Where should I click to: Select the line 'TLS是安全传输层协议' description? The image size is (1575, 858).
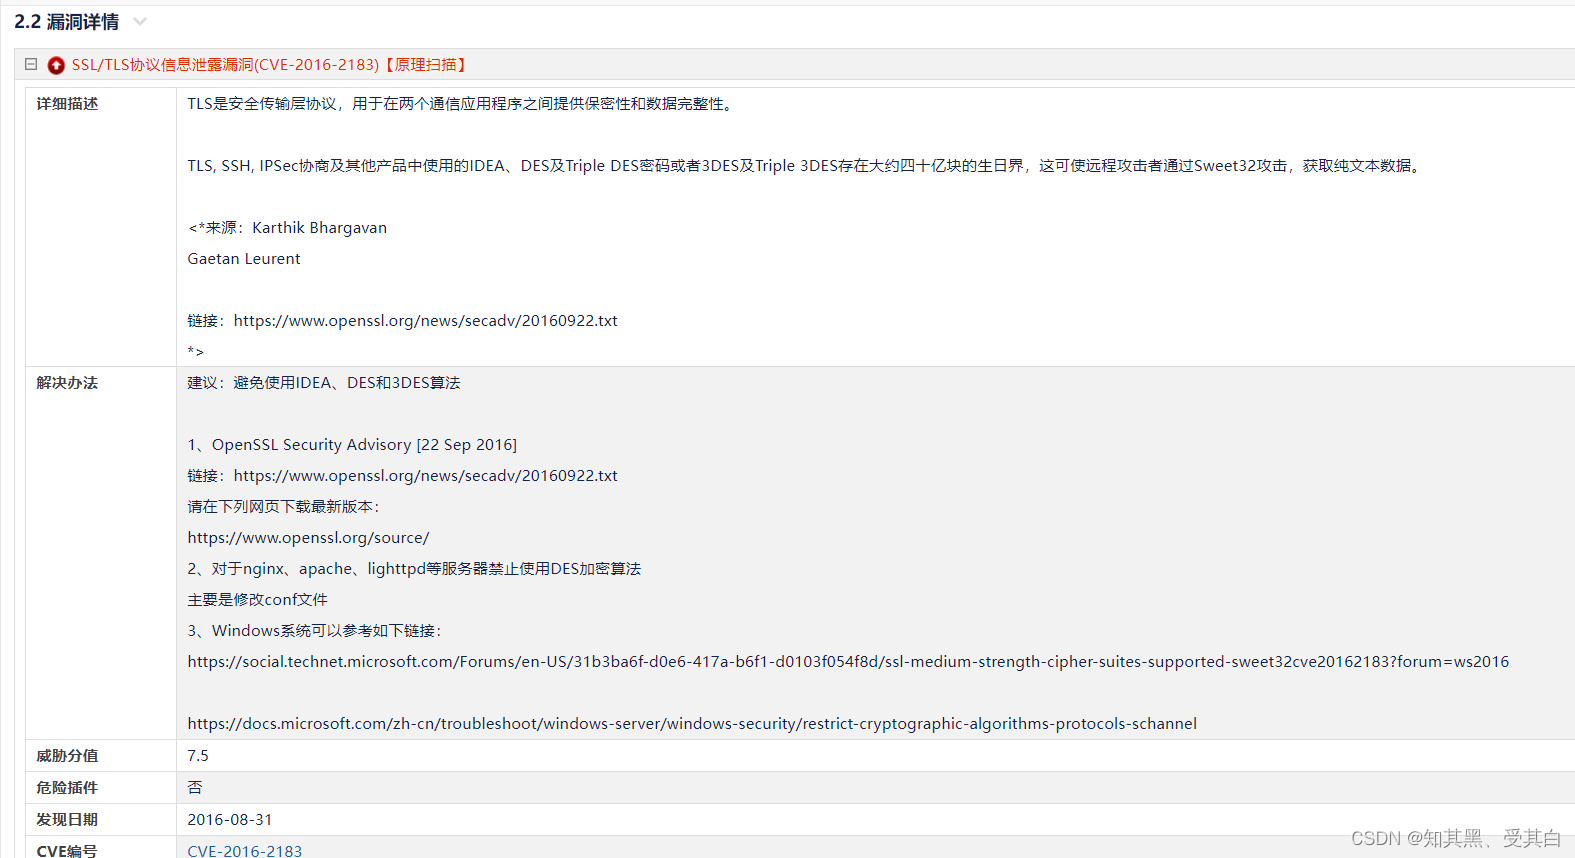click(x=463, y=104)
